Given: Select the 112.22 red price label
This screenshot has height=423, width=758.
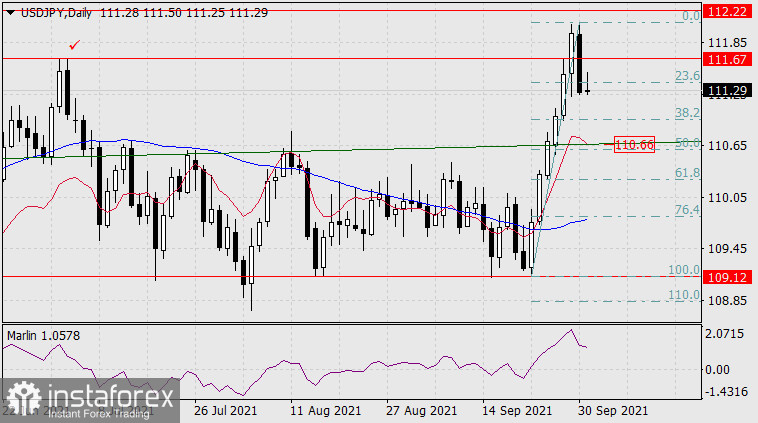Looking at the screenshot, I should pyautogui.click(x=728, y=11).
